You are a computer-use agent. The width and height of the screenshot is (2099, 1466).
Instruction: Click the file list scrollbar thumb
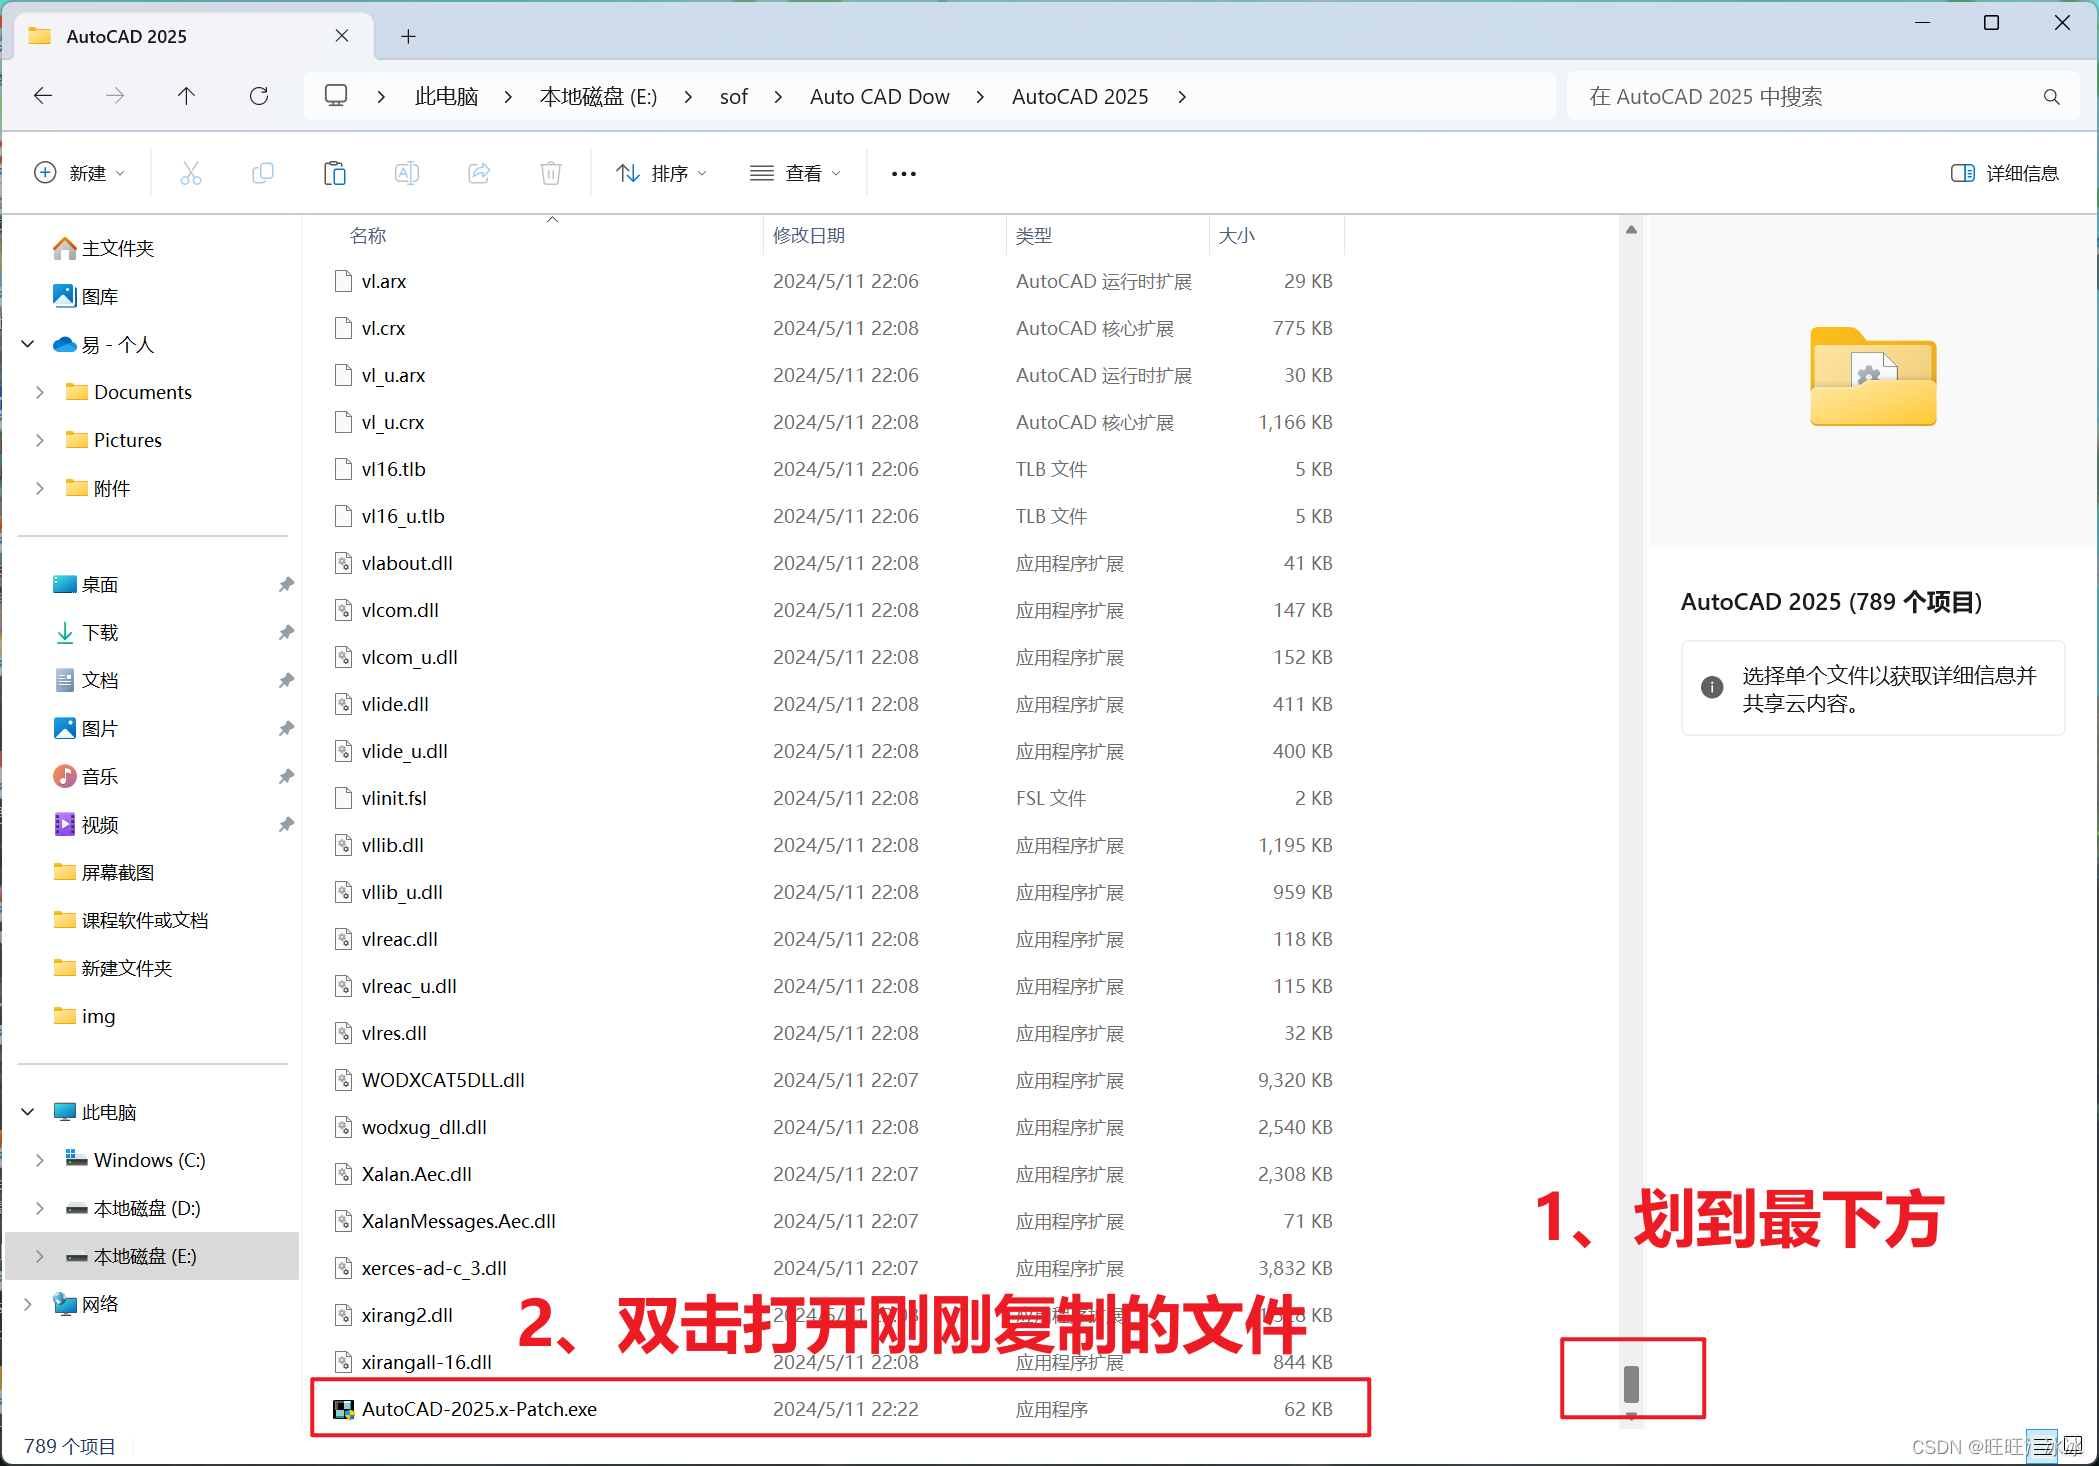click(x=1631, y=1384)
